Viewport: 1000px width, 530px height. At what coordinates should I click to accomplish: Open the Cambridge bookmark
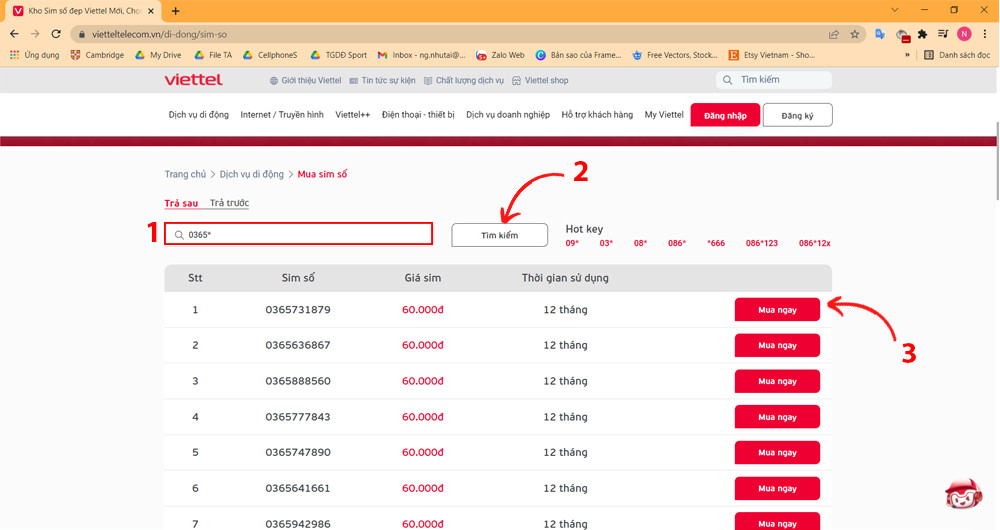[x=98, y=55]
